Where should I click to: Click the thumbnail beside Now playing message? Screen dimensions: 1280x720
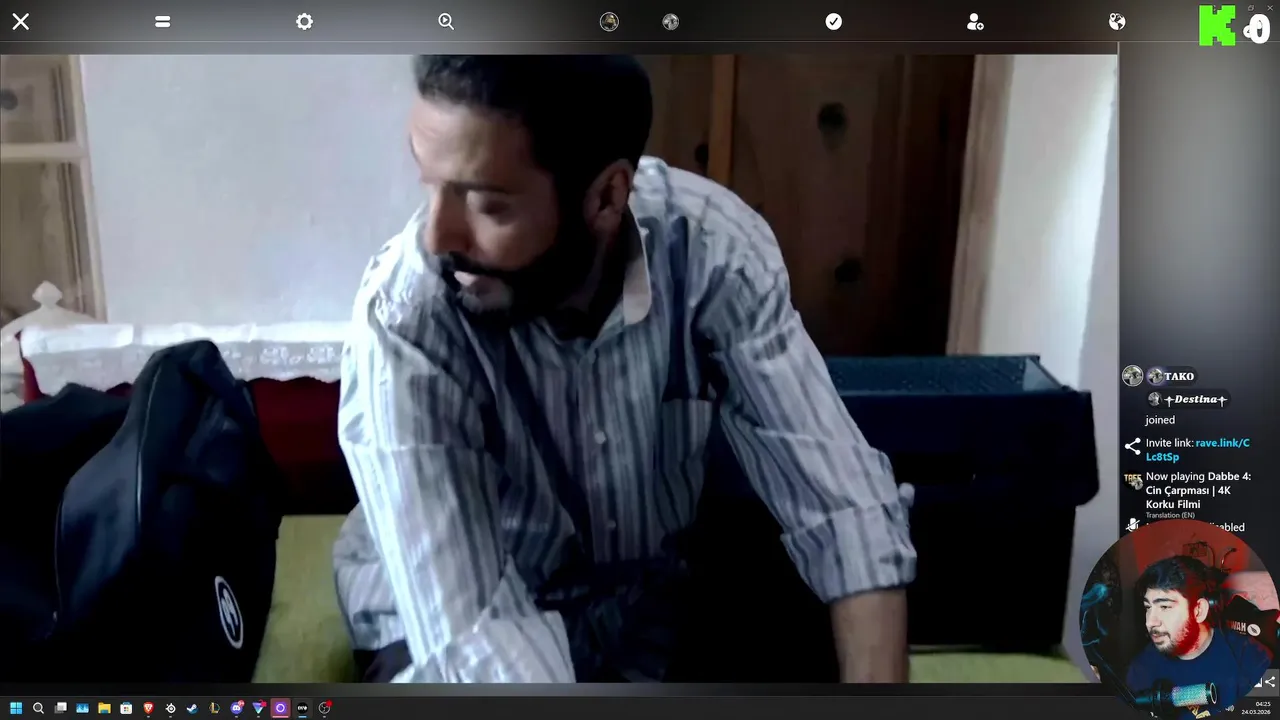pos(1132,481)
